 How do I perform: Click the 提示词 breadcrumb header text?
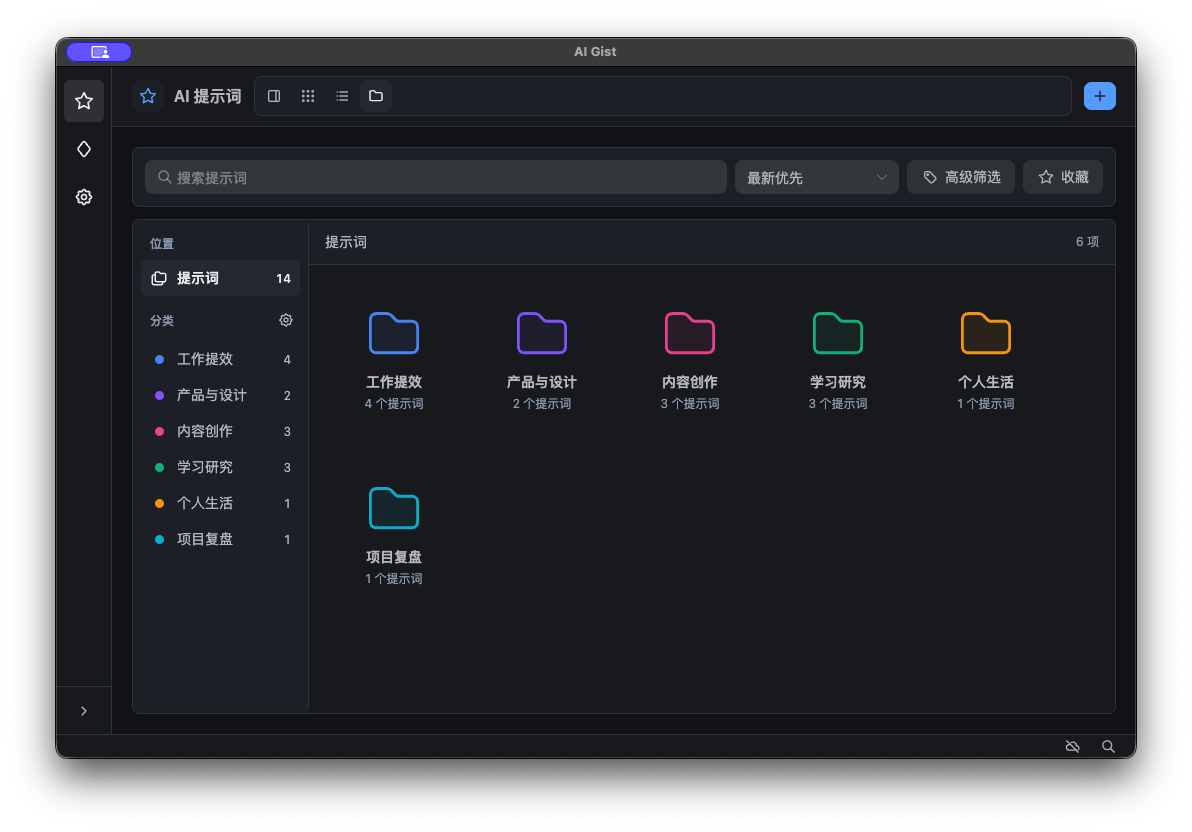[x=346, y=242]
